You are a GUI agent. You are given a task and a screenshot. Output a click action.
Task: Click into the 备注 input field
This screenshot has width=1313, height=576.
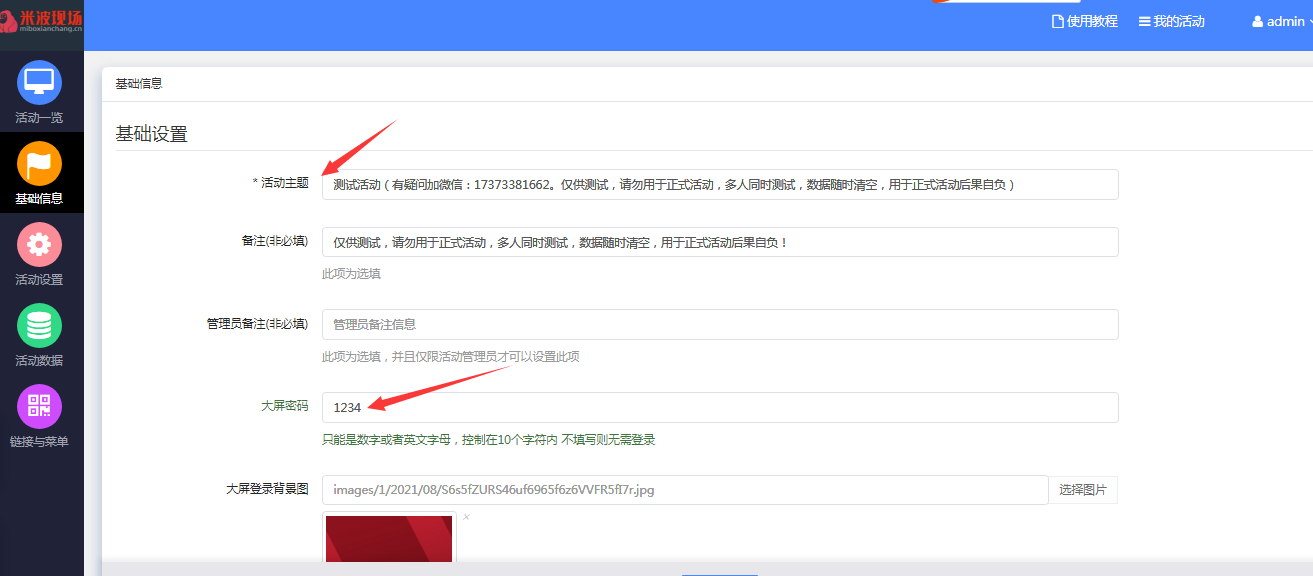pos(719,243)
